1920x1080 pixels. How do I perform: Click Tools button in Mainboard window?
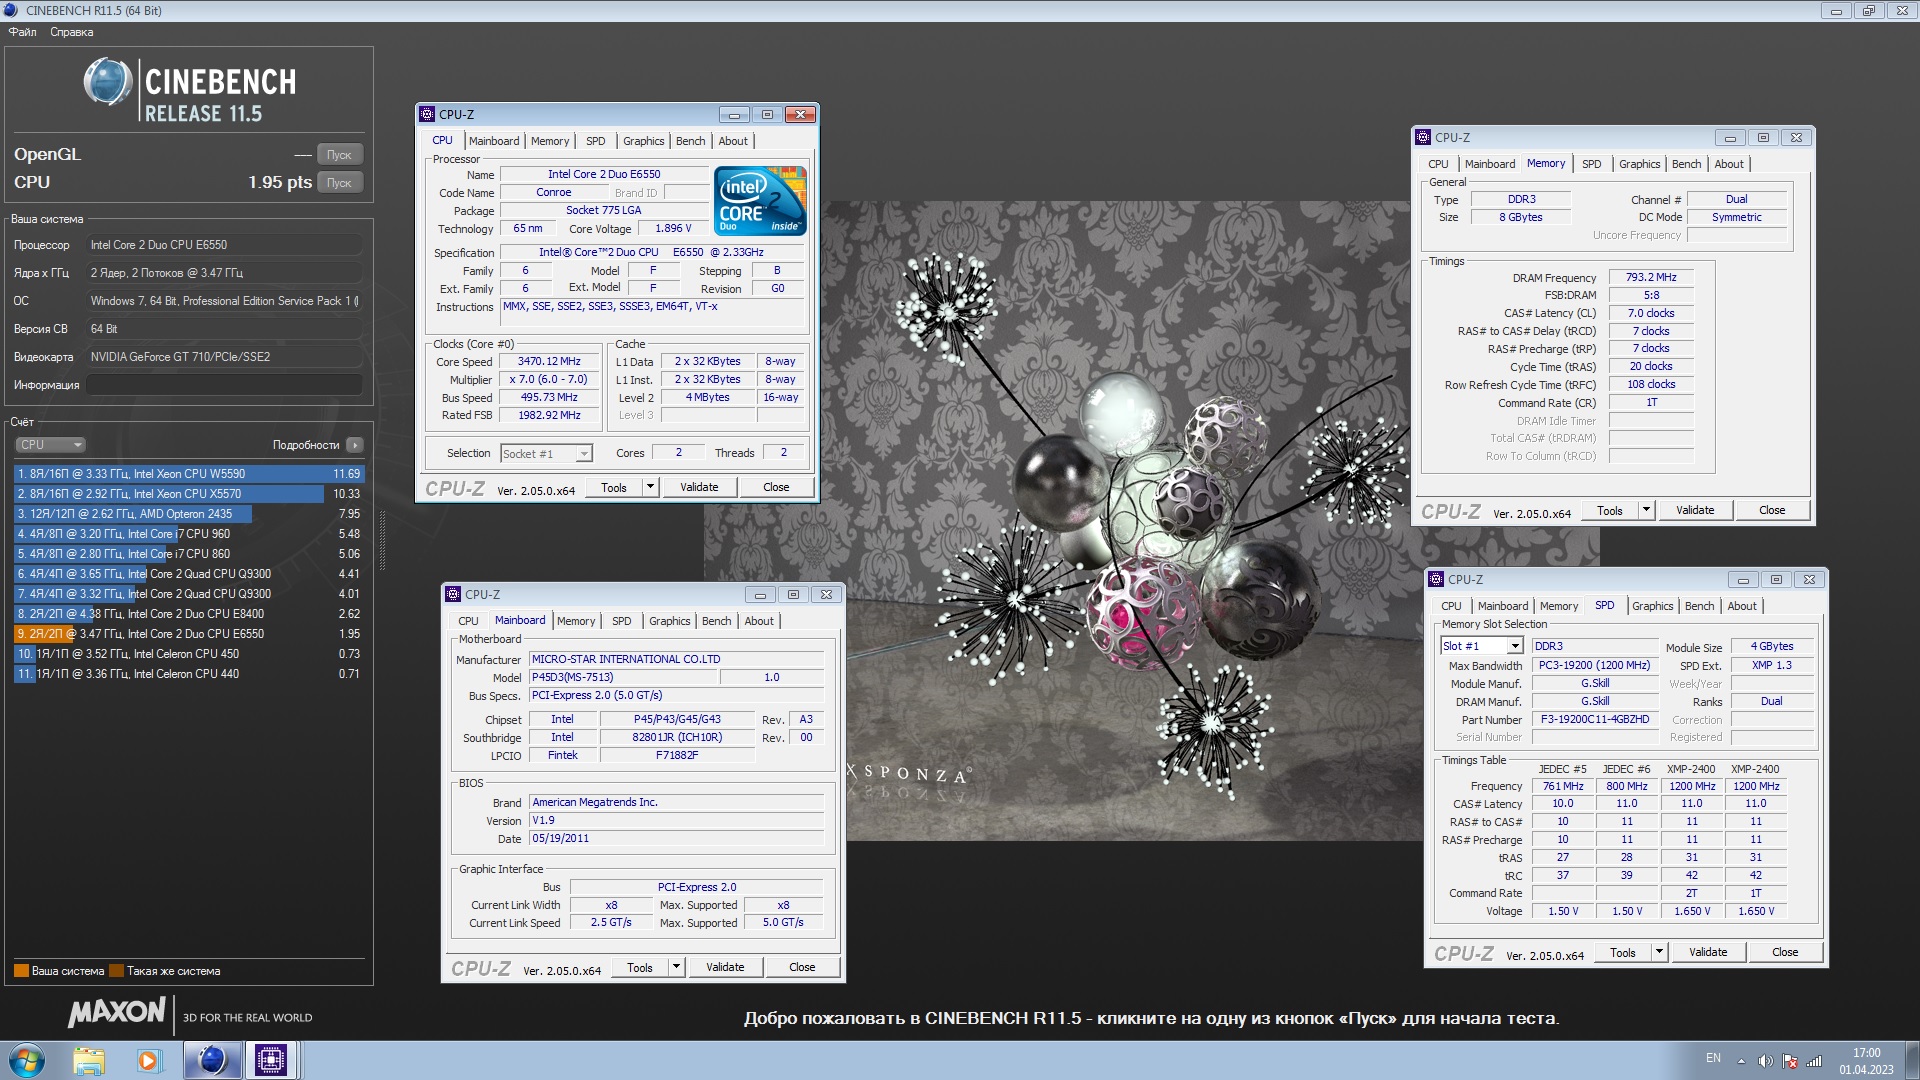pos(640,967)
